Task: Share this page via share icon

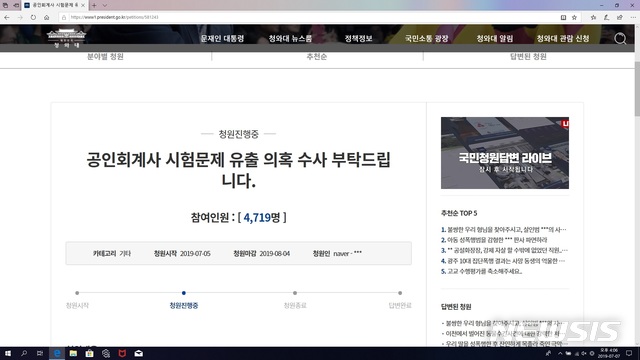Action: coord(620,17)
